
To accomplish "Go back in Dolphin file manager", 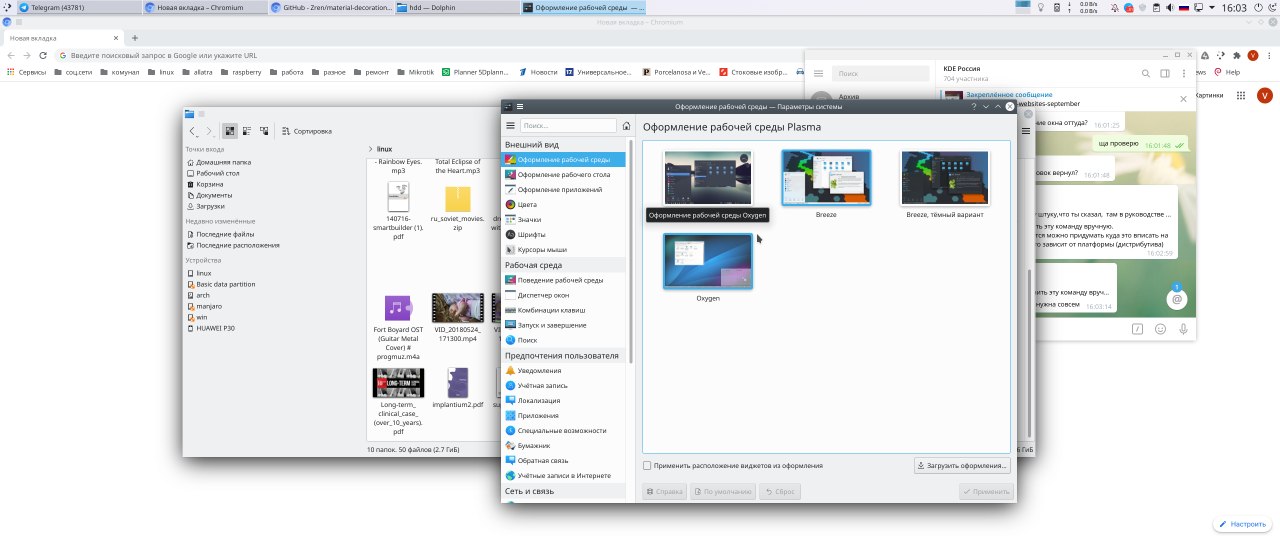I will [193, 131].
